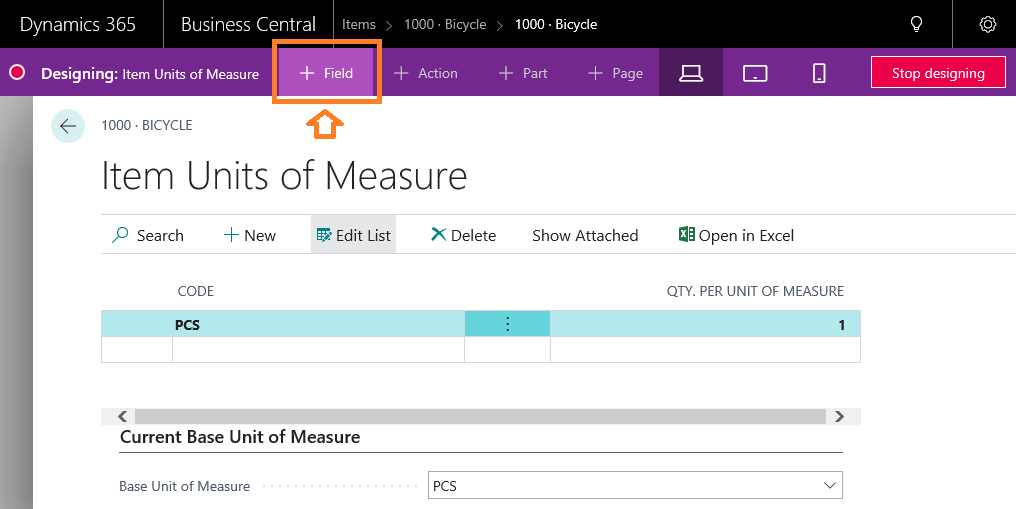Select the last 1000 · Bicycle breadcrumb
This screenshot has height=509, width=1016.
tap(556, 25)
